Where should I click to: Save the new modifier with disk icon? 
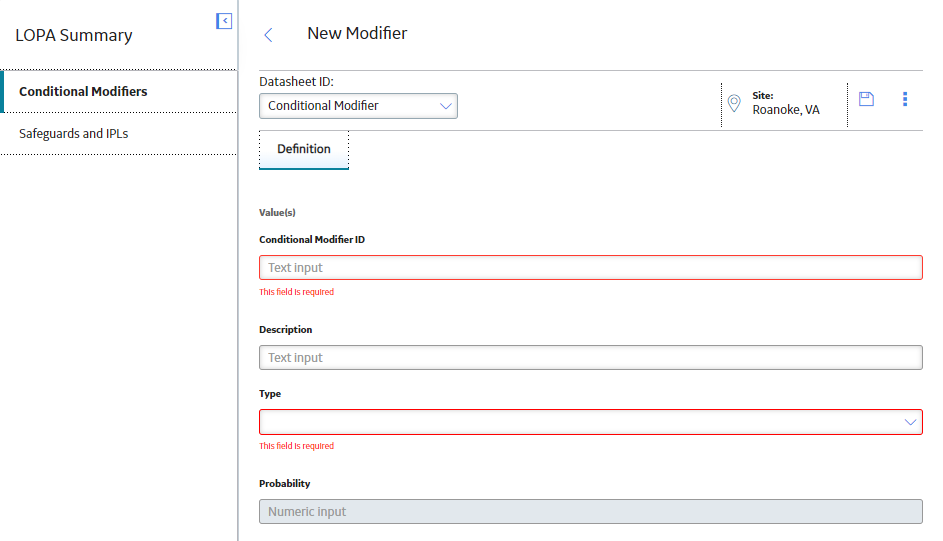tap(866, 99)
